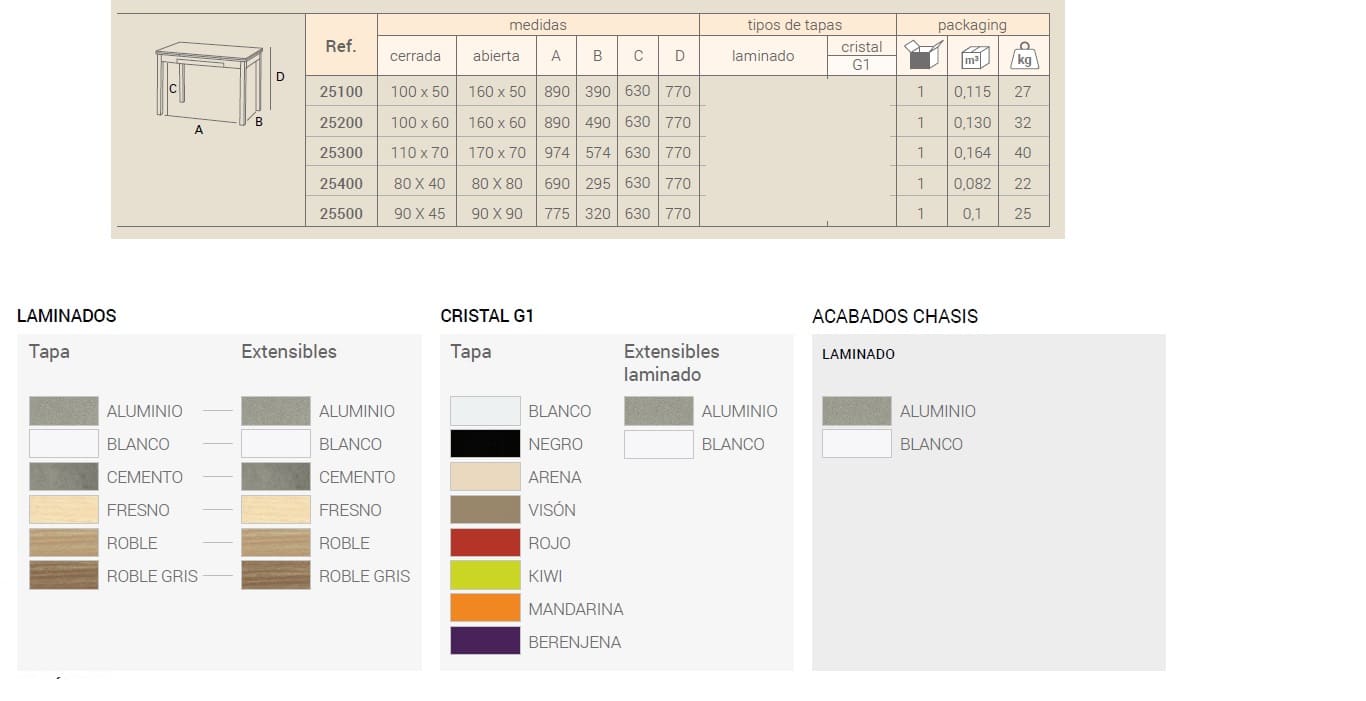The image size is (1366, 701).
Task: Click reference number 25100
Action: click(341, 91)
